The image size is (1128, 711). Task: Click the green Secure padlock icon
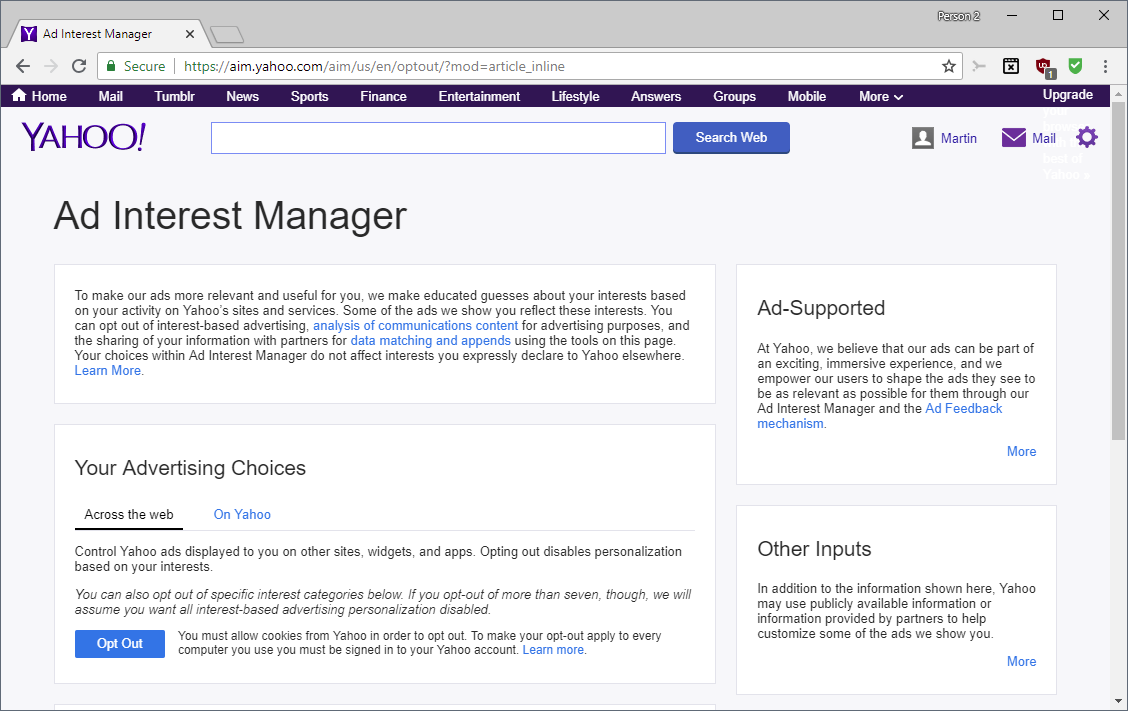click(111, 66)
